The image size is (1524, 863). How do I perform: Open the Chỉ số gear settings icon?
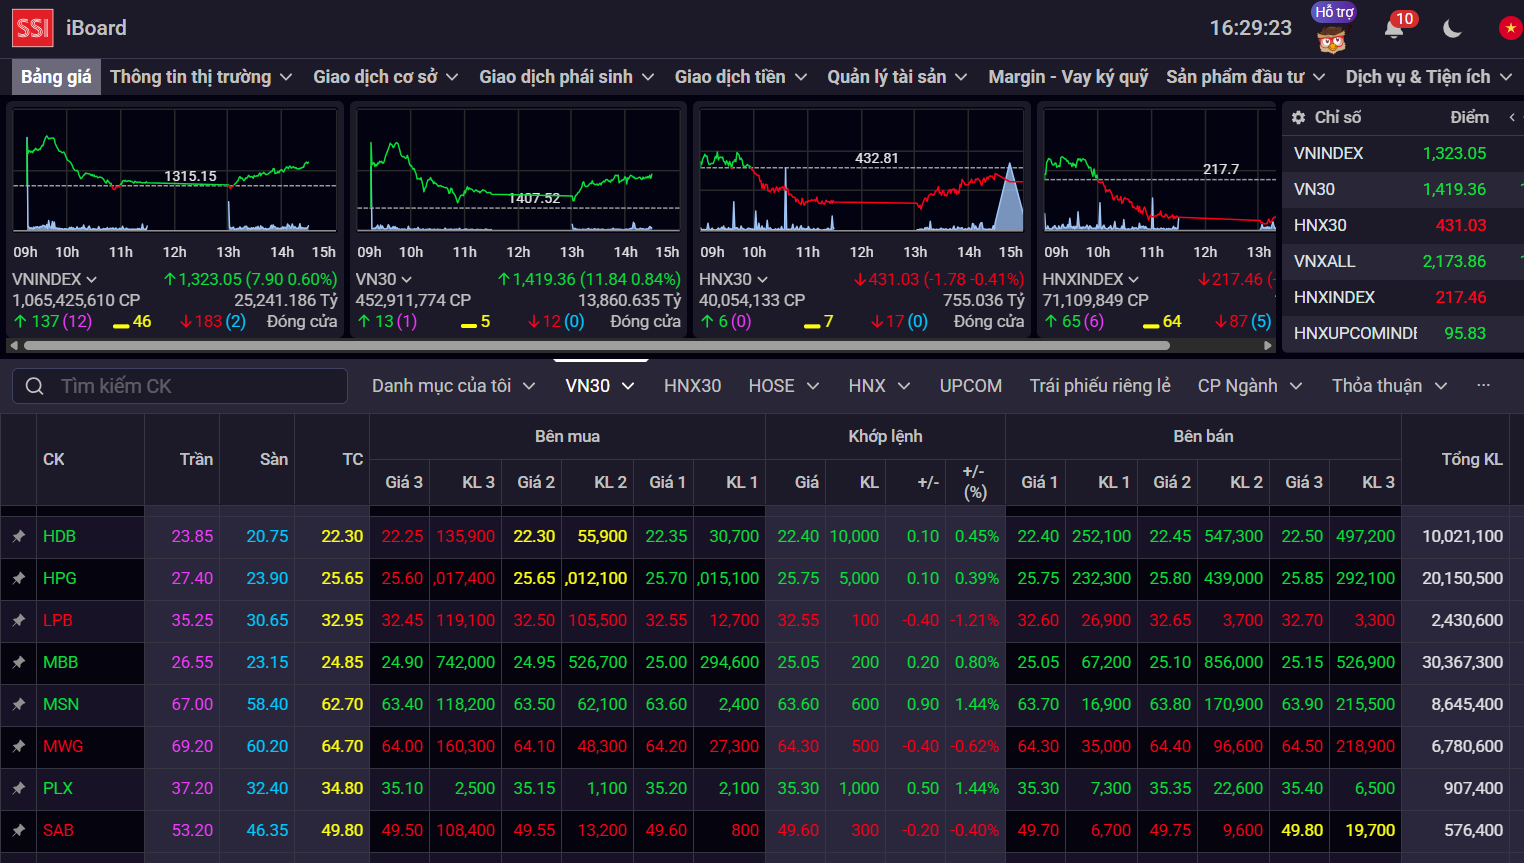pos(1298,117)
